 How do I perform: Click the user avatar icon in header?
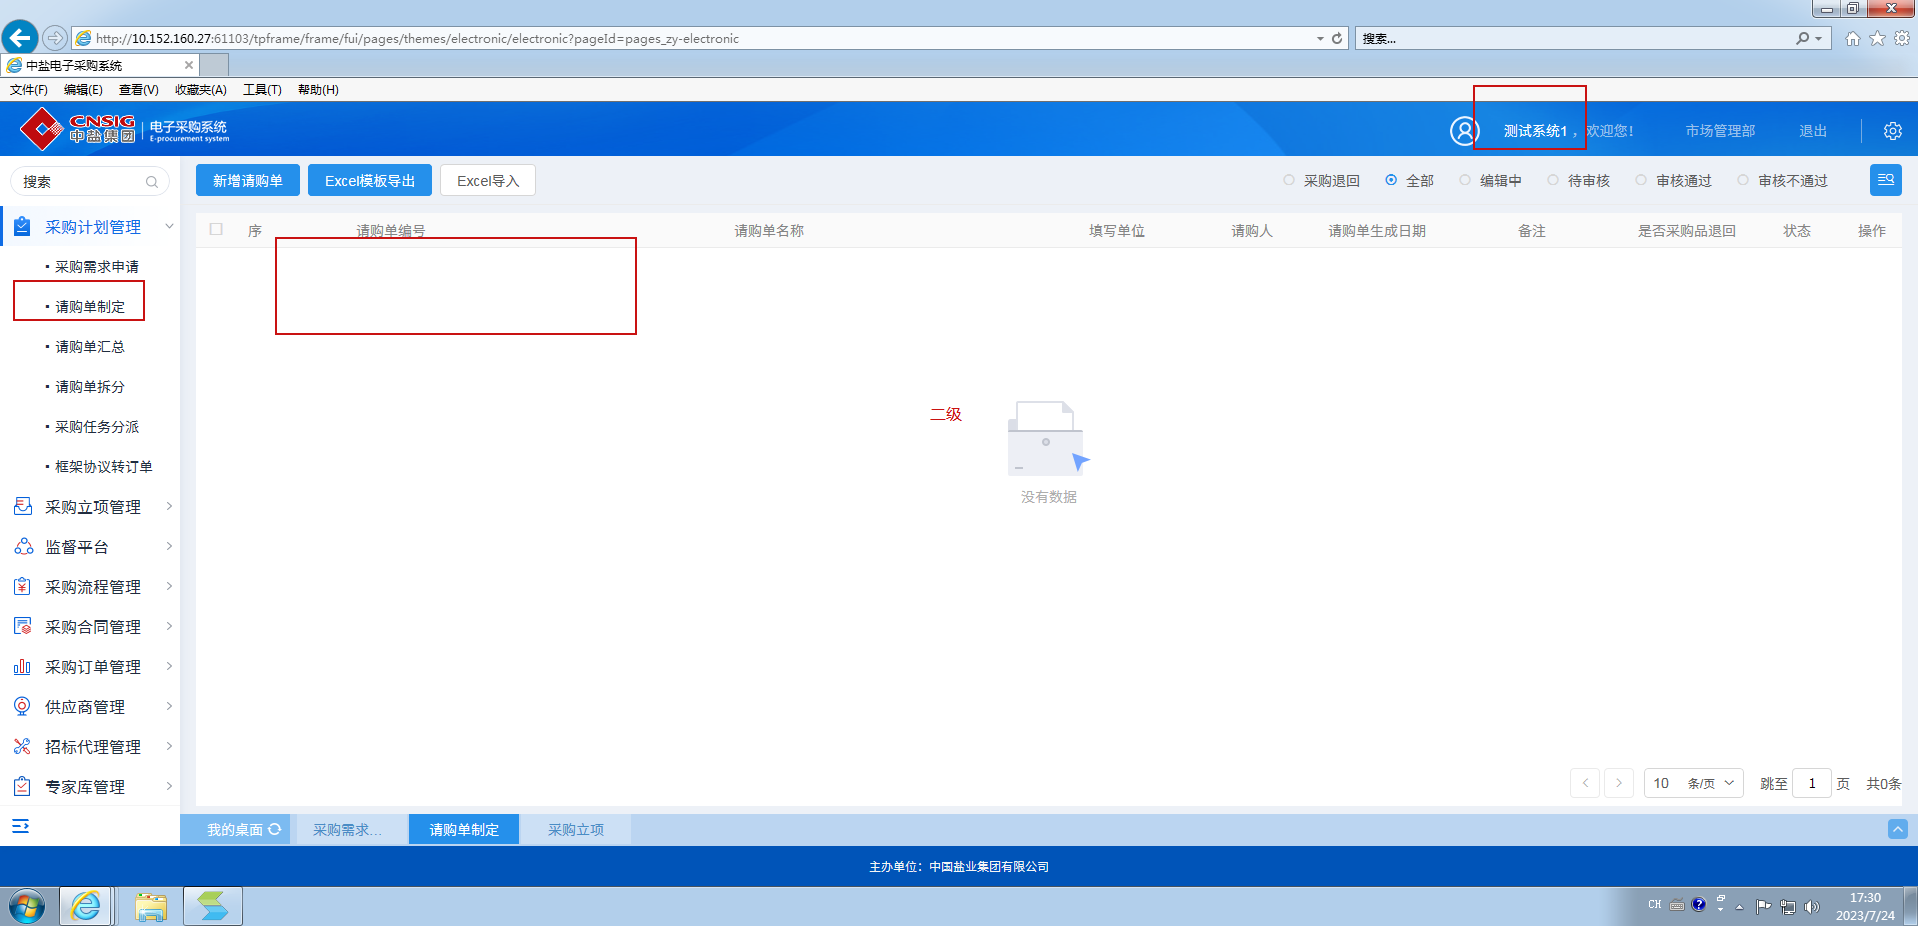[1464, 131]
